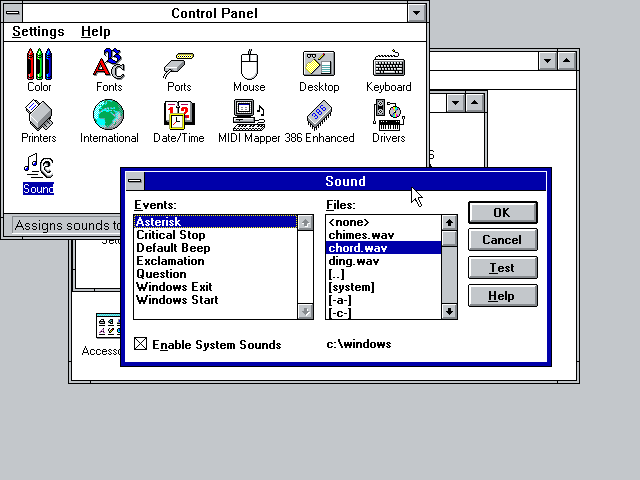
Task: Maximize the background Program Manager window
Action: point(567,61)
